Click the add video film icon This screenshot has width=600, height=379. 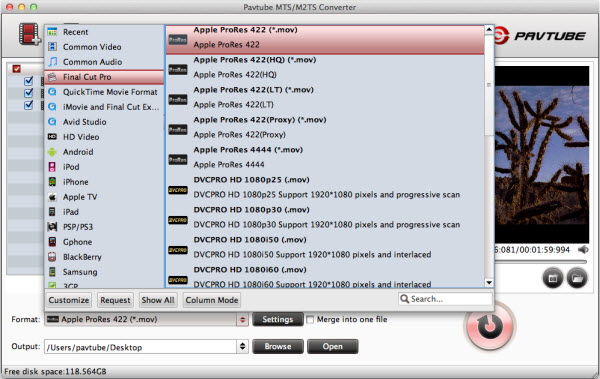[30, 34]
